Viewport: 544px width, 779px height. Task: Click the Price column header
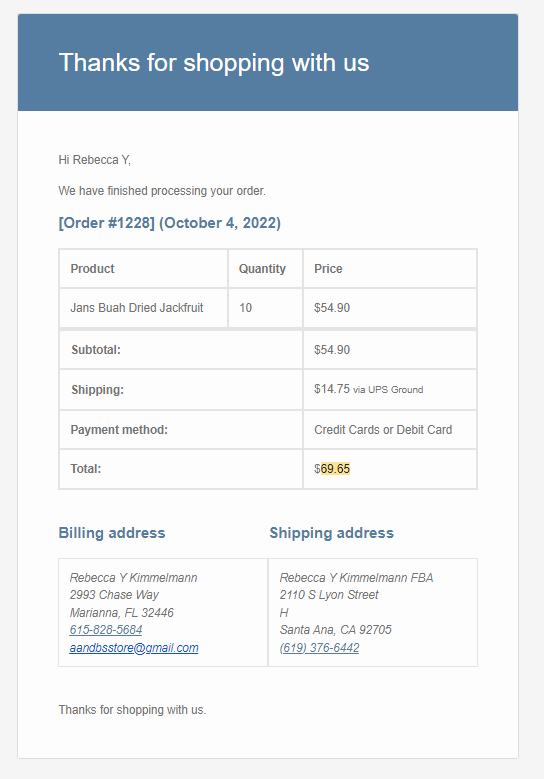point(328,269)
